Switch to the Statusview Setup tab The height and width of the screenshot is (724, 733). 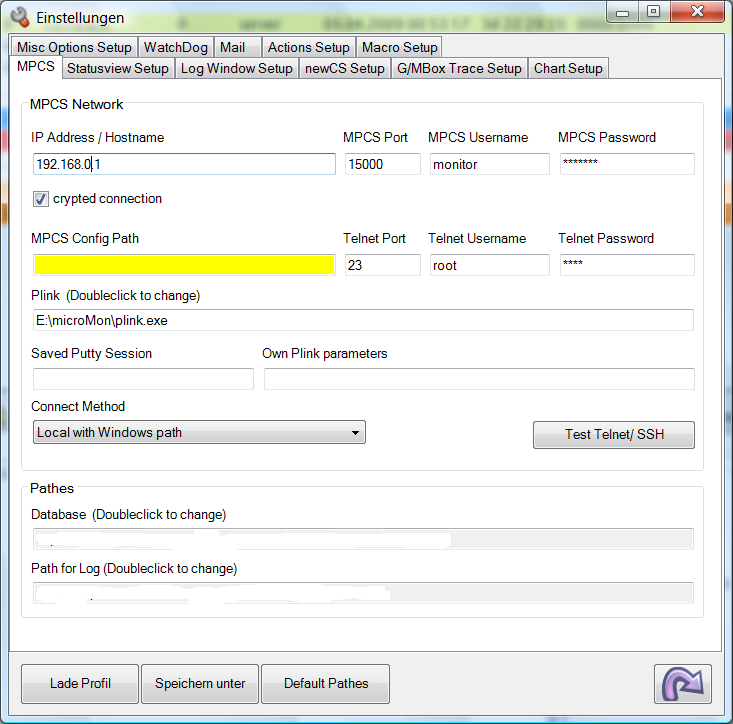117,68
